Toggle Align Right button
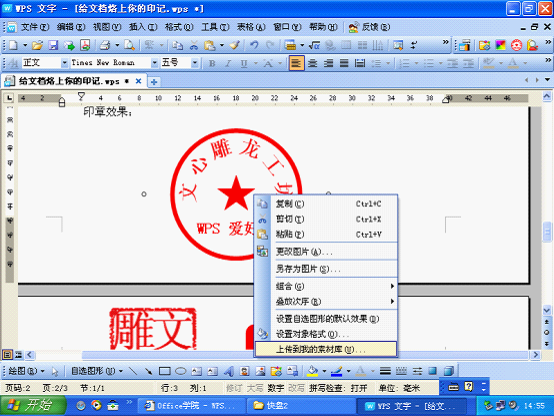This screenshot has height=416, width=554. click(x=328, y=63)
